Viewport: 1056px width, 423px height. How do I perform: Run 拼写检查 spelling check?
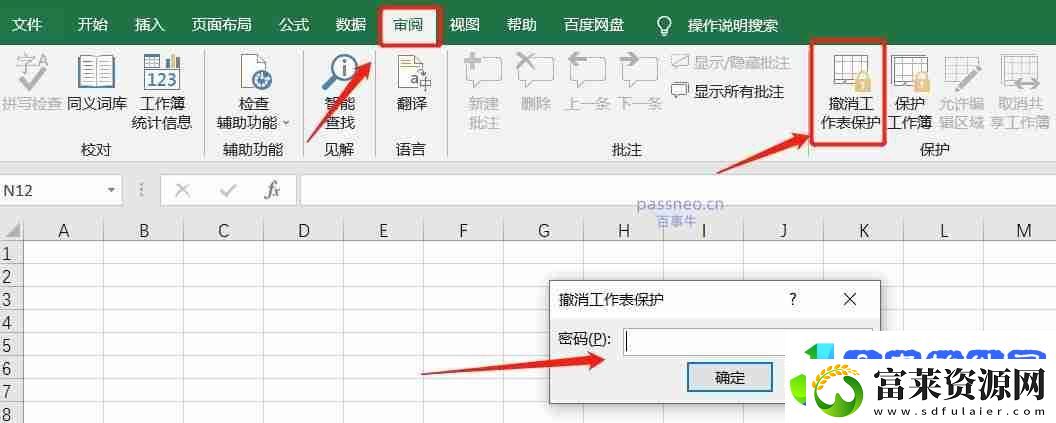point(30,82)
